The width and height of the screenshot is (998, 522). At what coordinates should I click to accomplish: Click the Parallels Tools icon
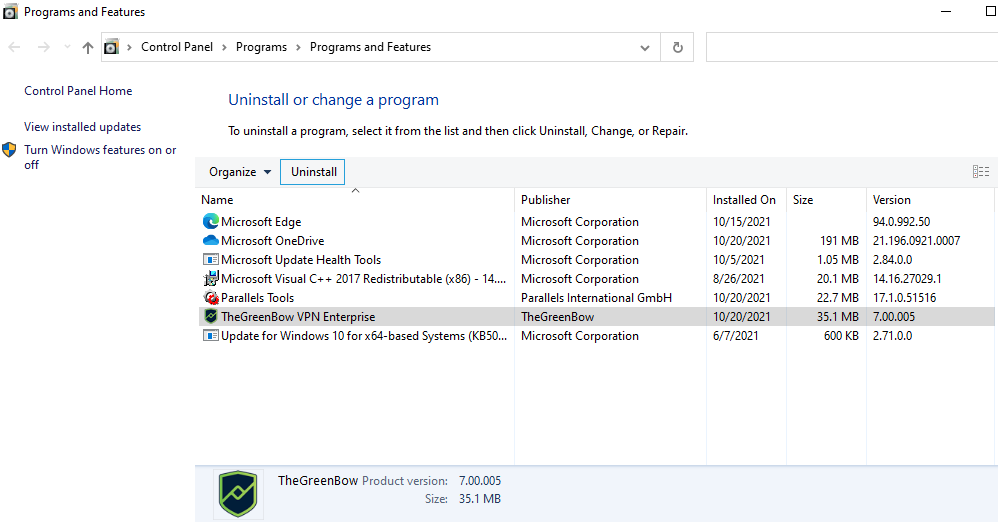[x=210, y=298]
